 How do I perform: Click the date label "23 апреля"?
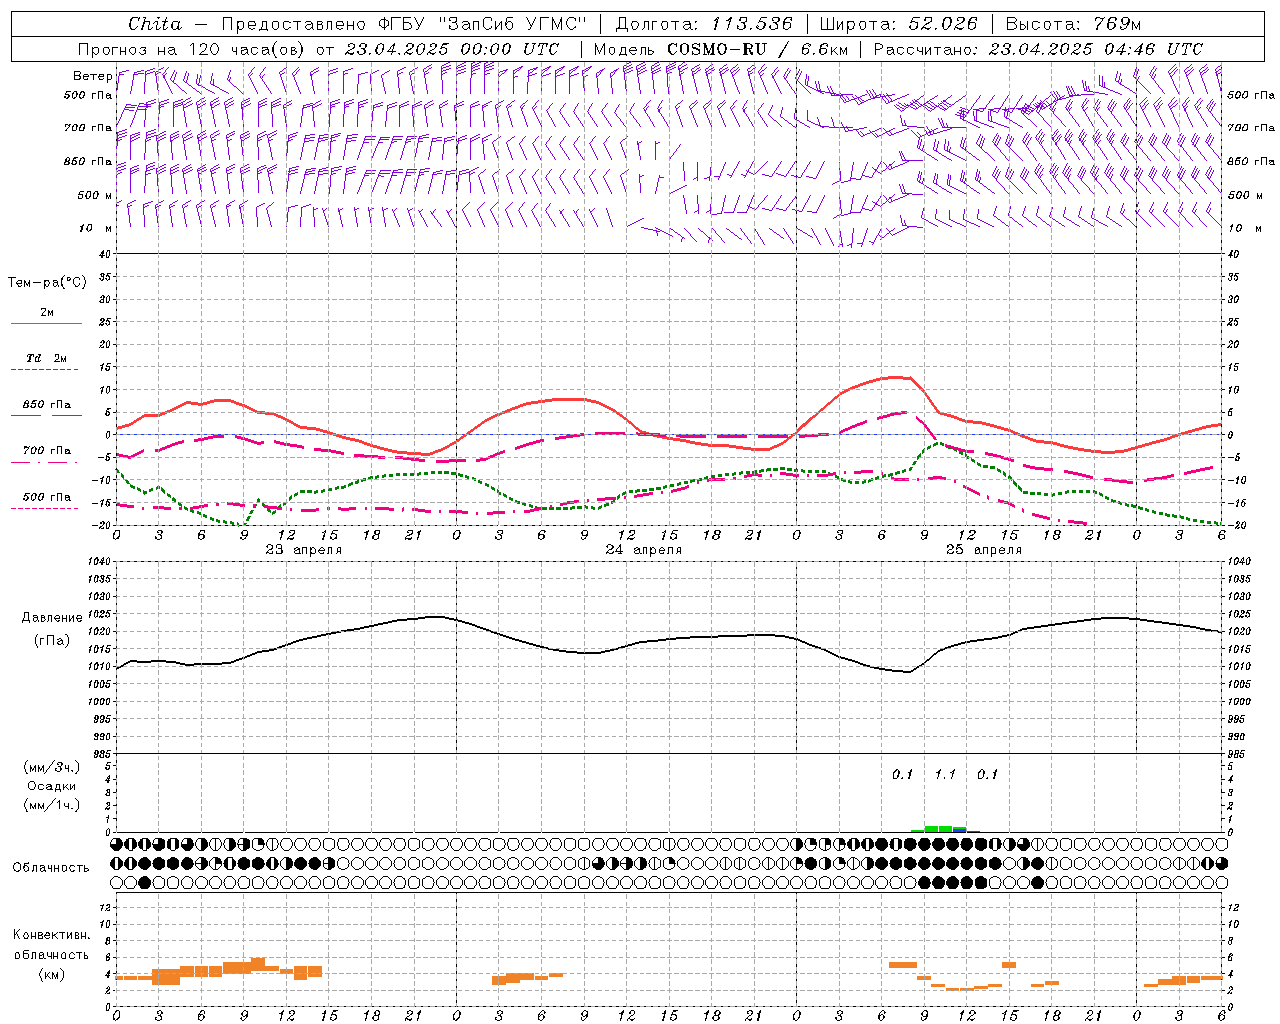click(303, 550)
